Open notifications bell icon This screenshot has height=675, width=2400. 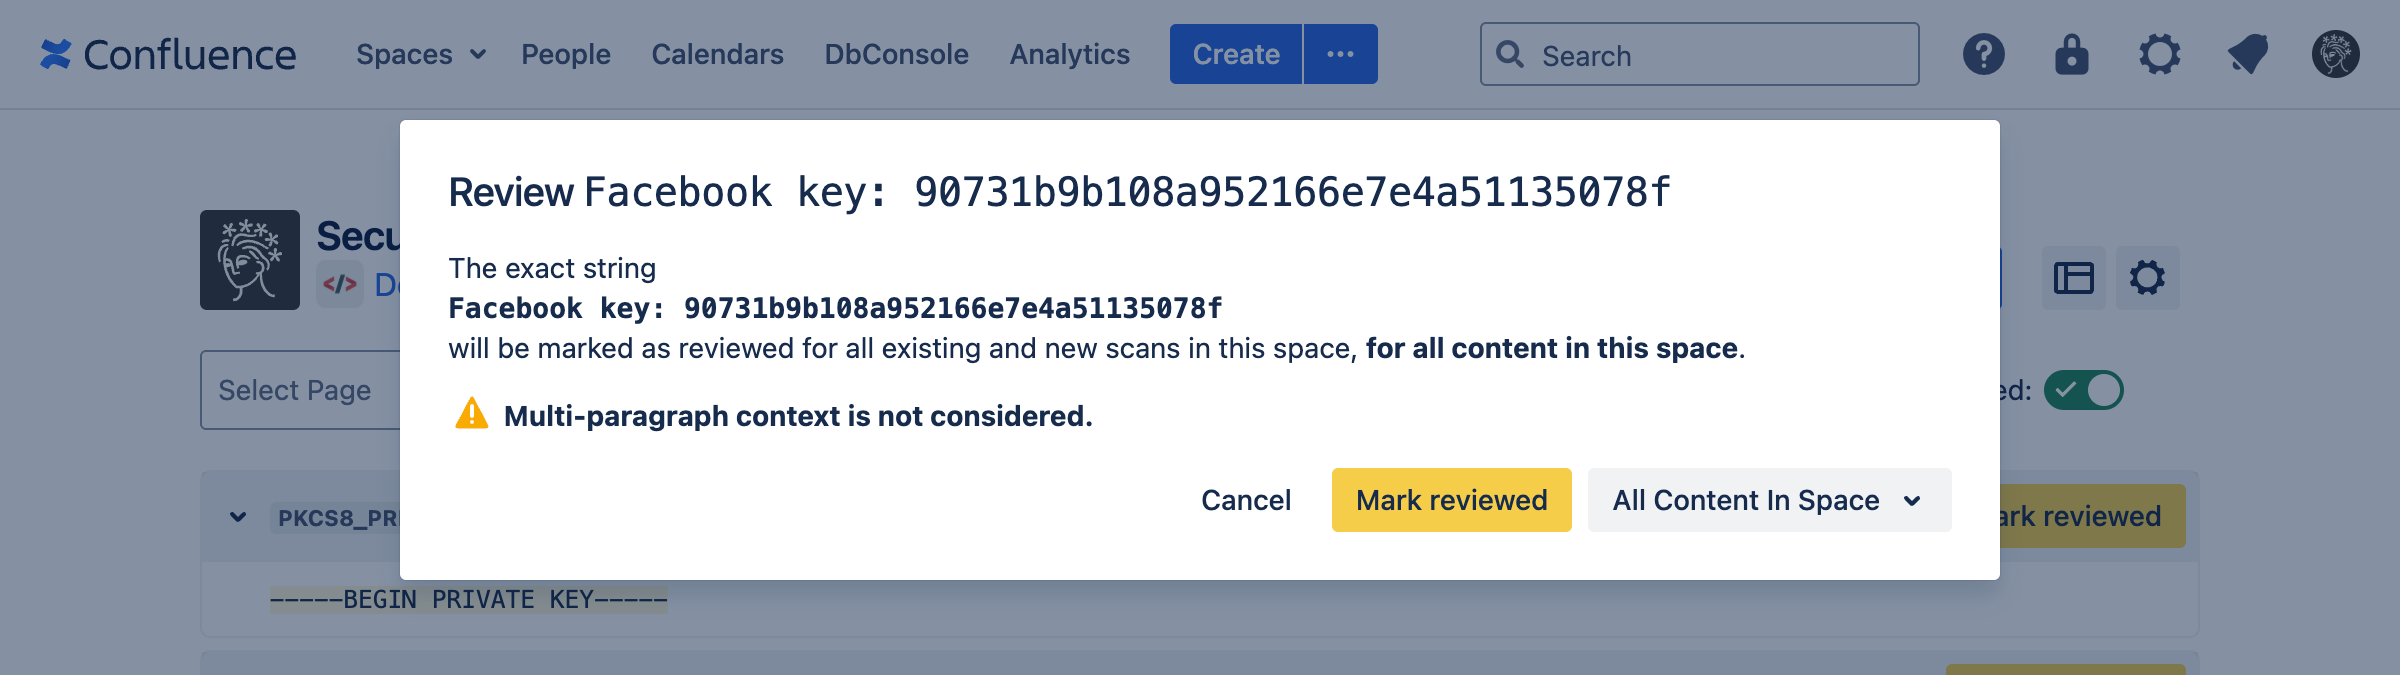coord(2247,54)
